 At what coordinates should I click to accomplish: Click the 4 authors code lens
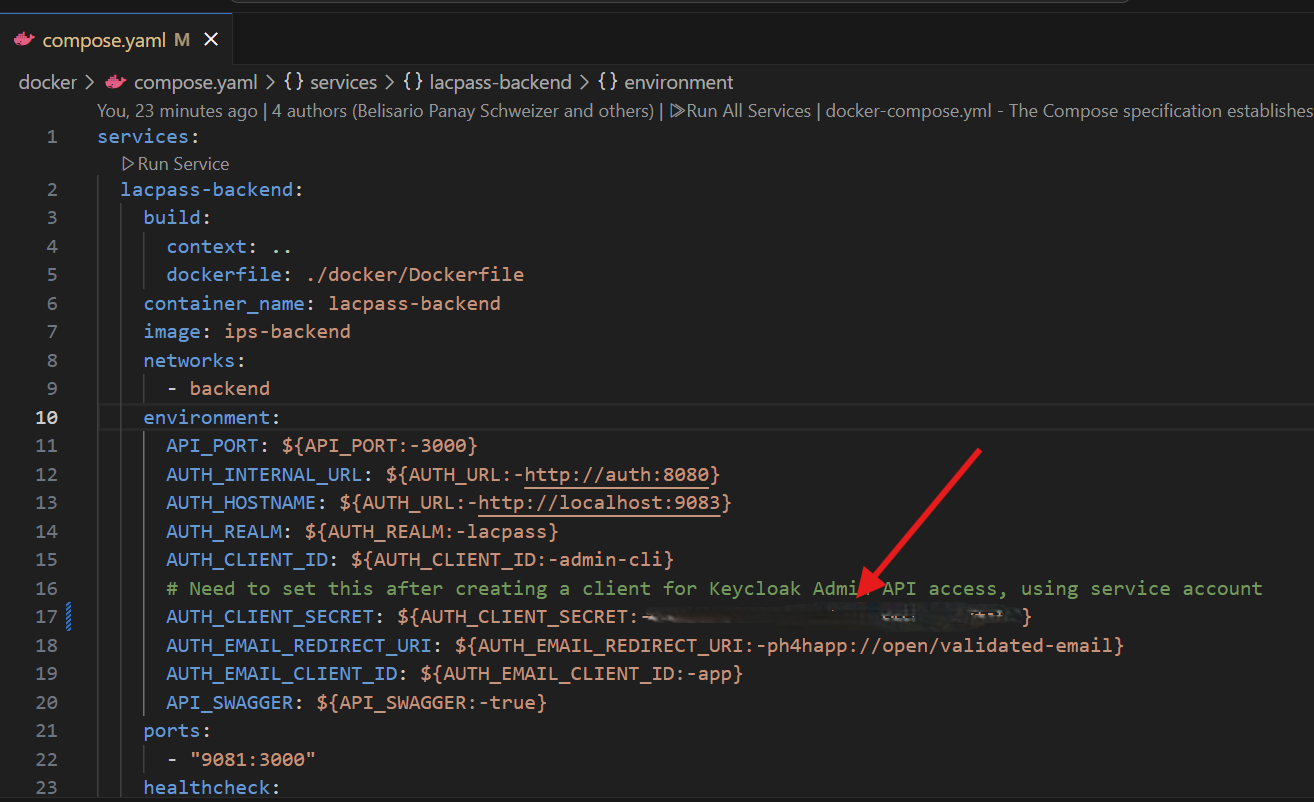click(x=462, y=111)
